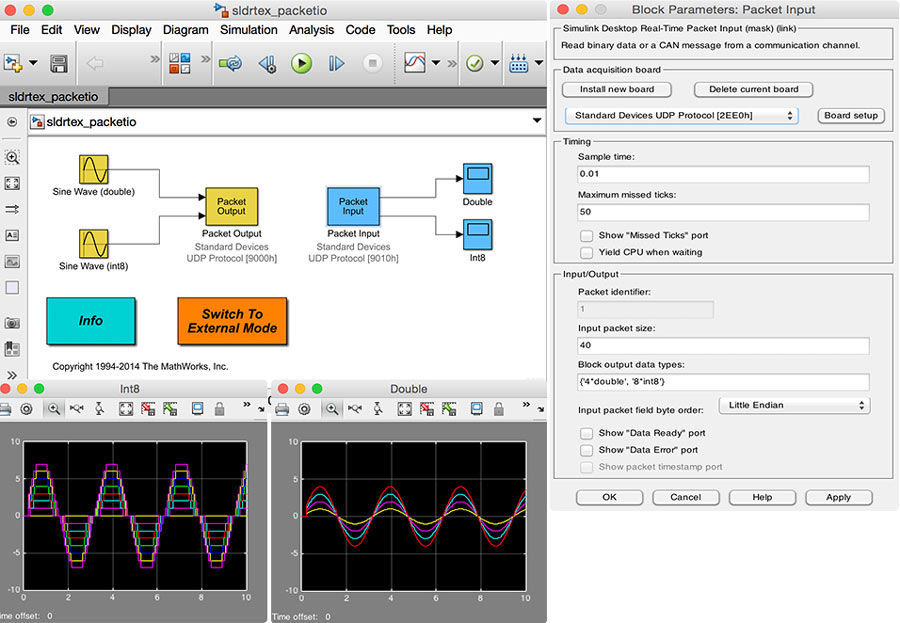Open the byte order Little Endian dropdown

point(795,405)
